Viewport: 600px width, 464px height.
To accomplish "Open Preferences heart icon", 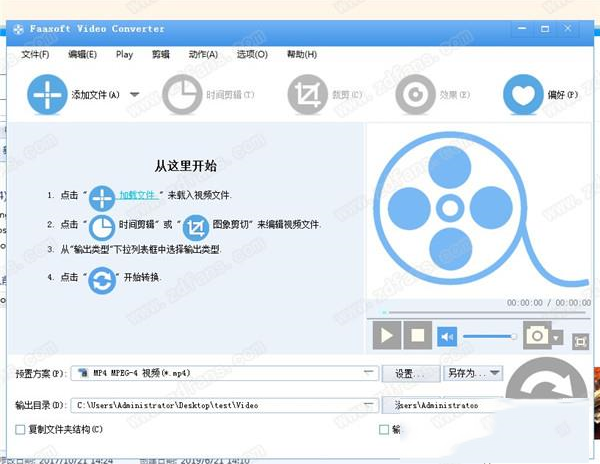I will click(x=523, y=94).
